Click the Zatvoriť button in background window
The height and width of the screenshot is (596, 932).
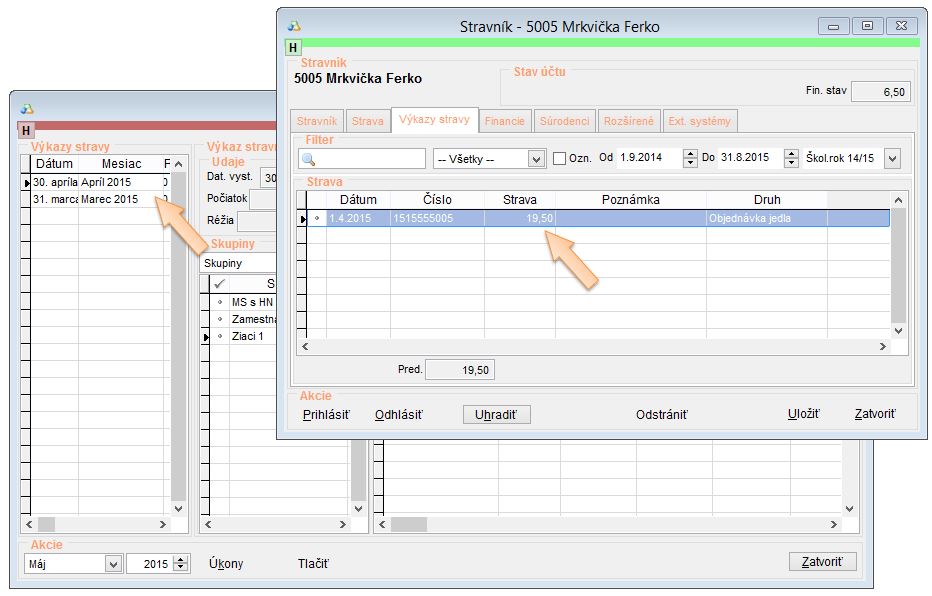822,562
